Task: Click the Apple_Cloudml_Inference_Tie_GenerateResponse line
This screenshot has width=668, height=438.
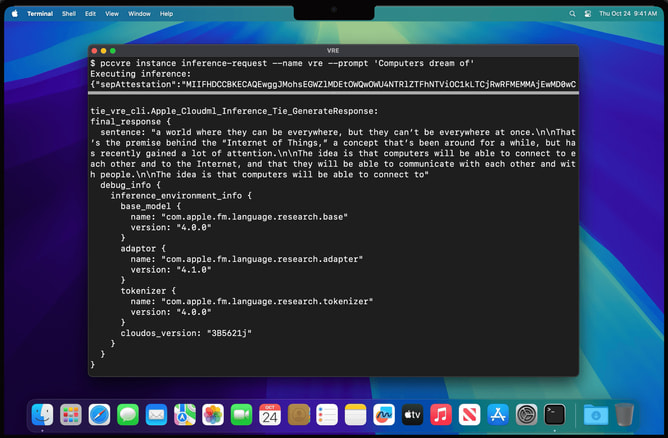Action: click(234, 111)
